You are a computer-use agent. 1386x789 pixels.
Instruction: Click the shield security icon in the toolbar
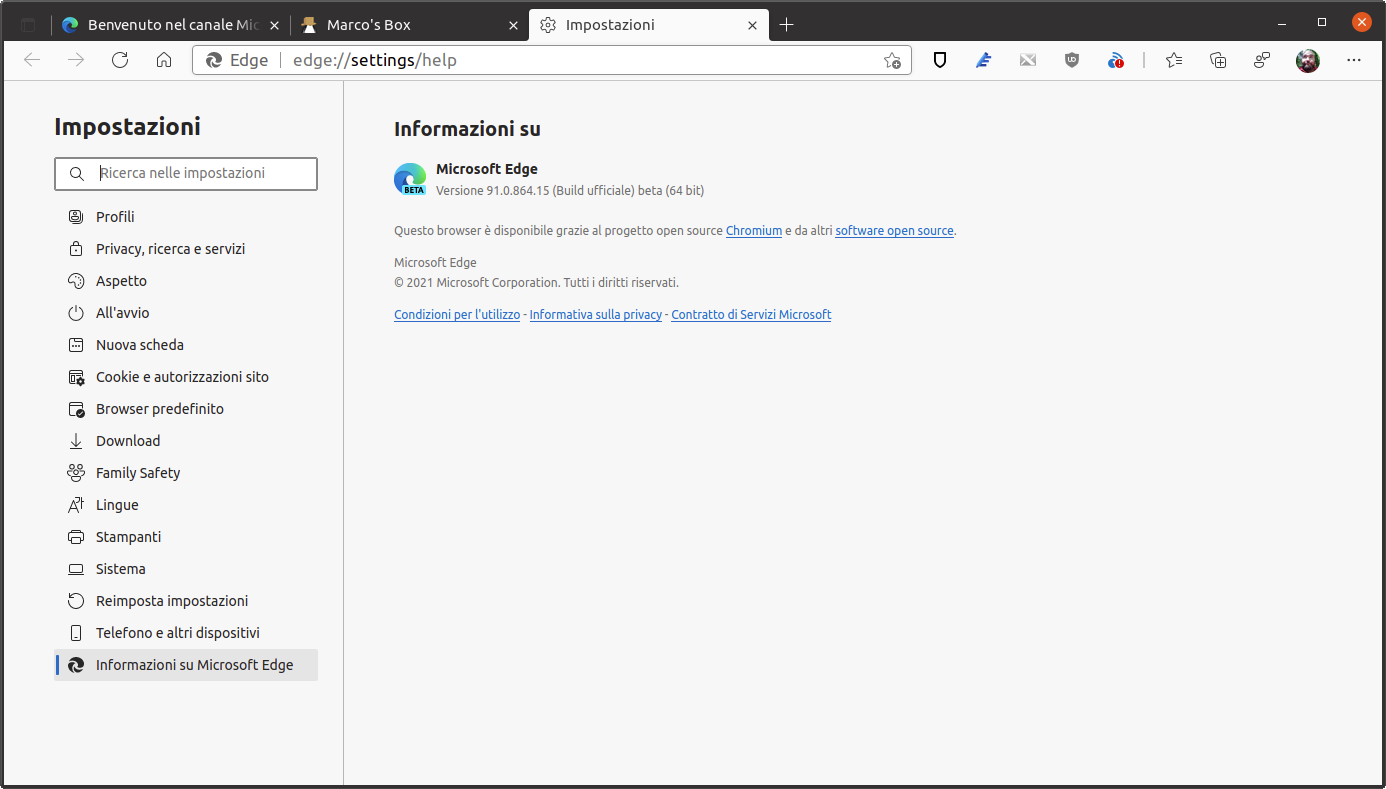click(939, 60)
